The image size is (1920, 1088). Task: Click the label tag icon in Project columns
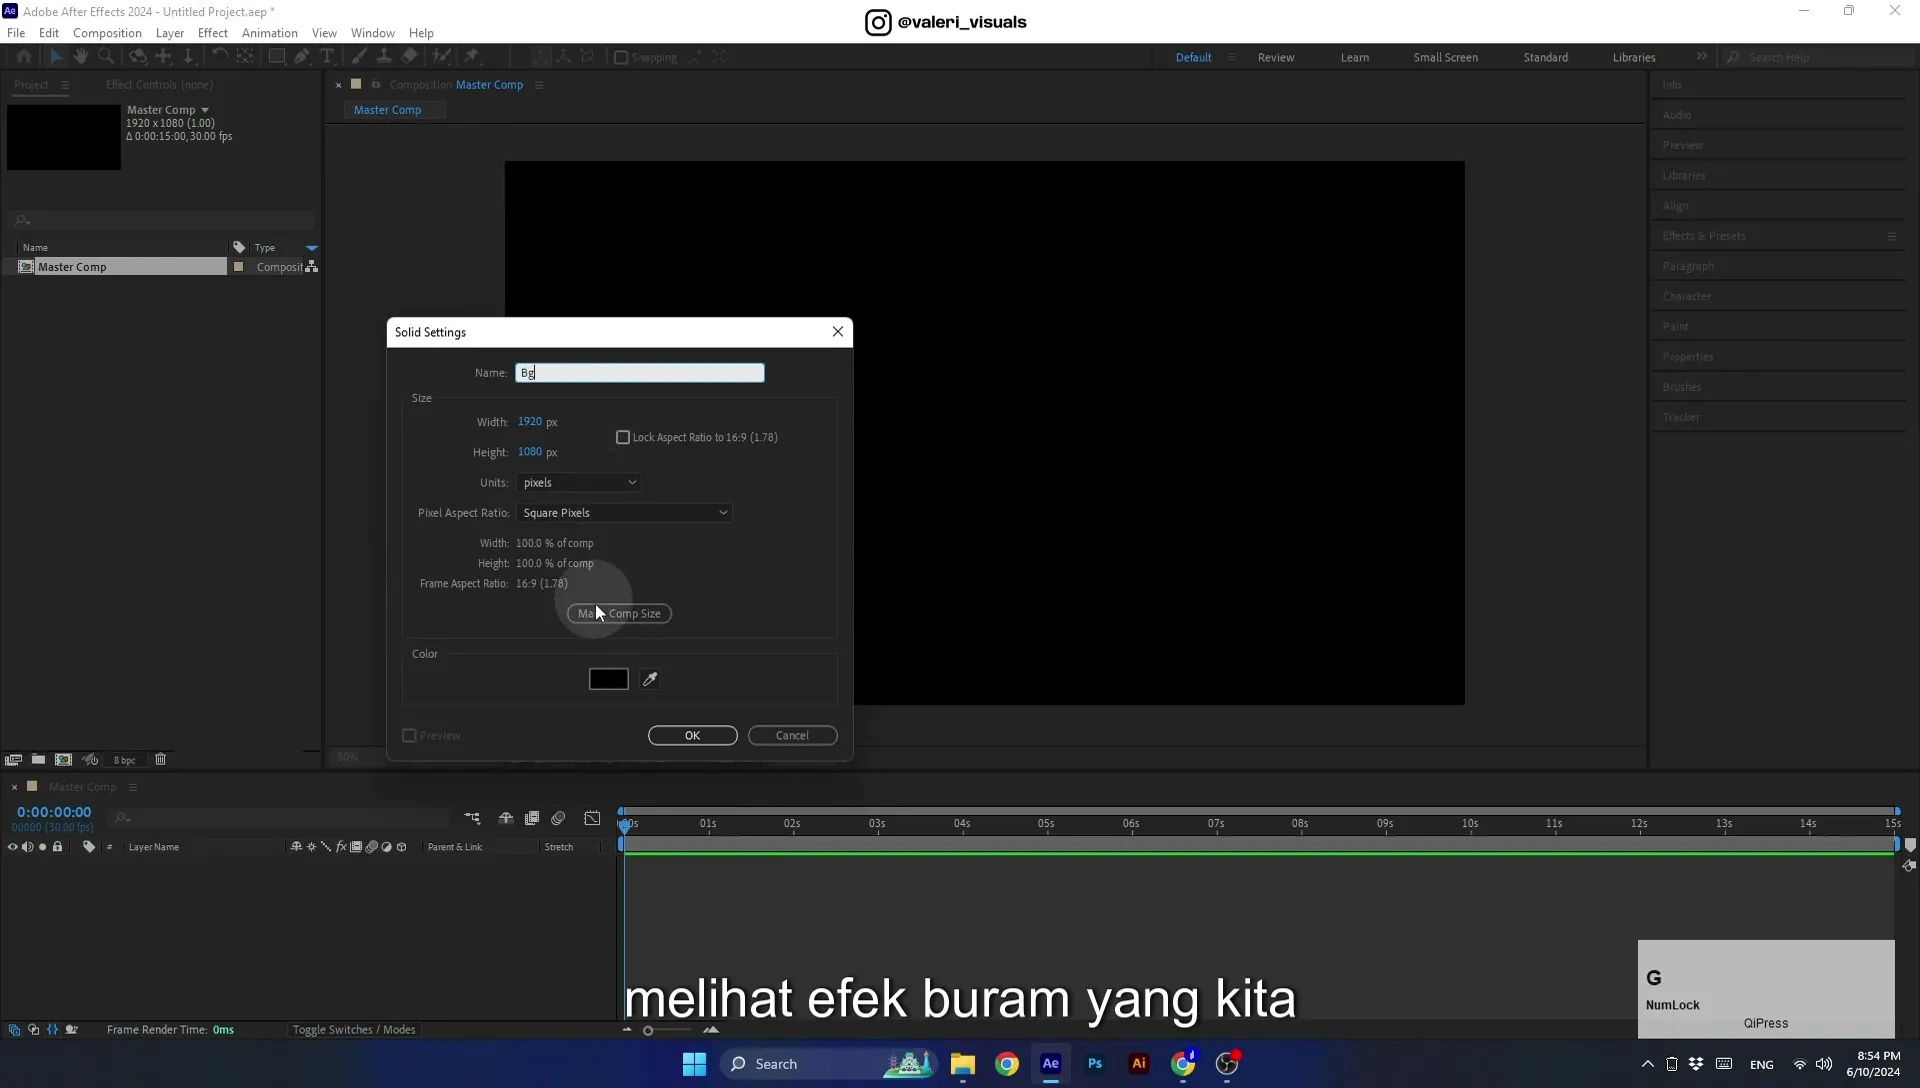(x=239, y=247)
